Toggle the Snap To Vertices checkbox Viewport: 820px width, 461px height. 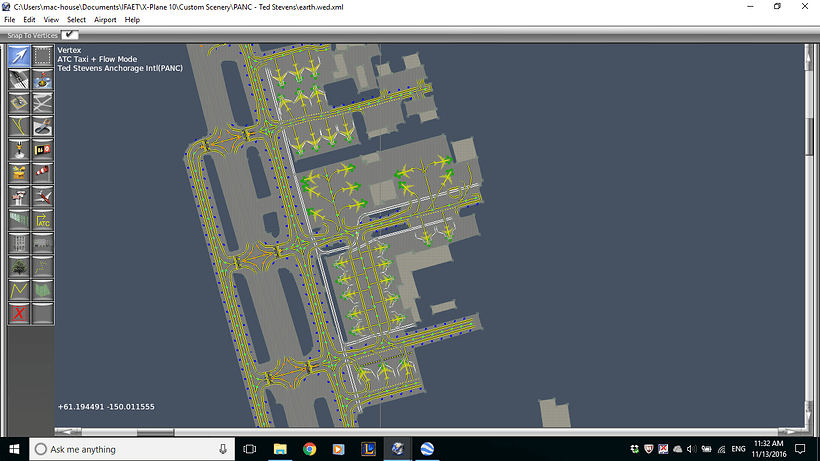(x=70, y=35)
